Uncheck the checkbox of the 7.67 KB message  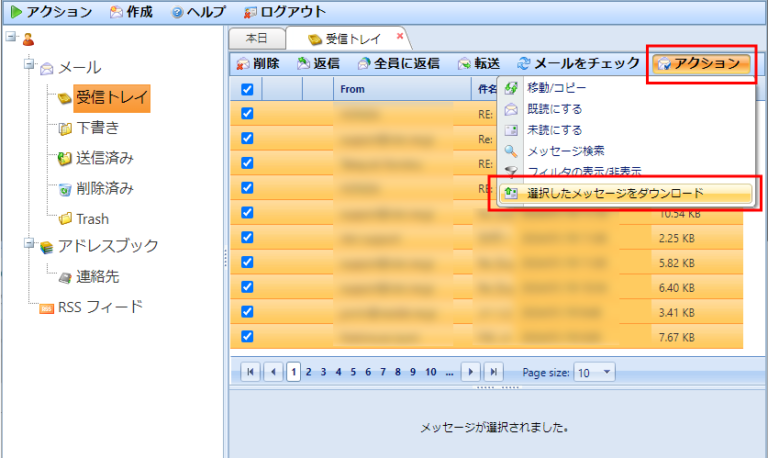point(247,336)
